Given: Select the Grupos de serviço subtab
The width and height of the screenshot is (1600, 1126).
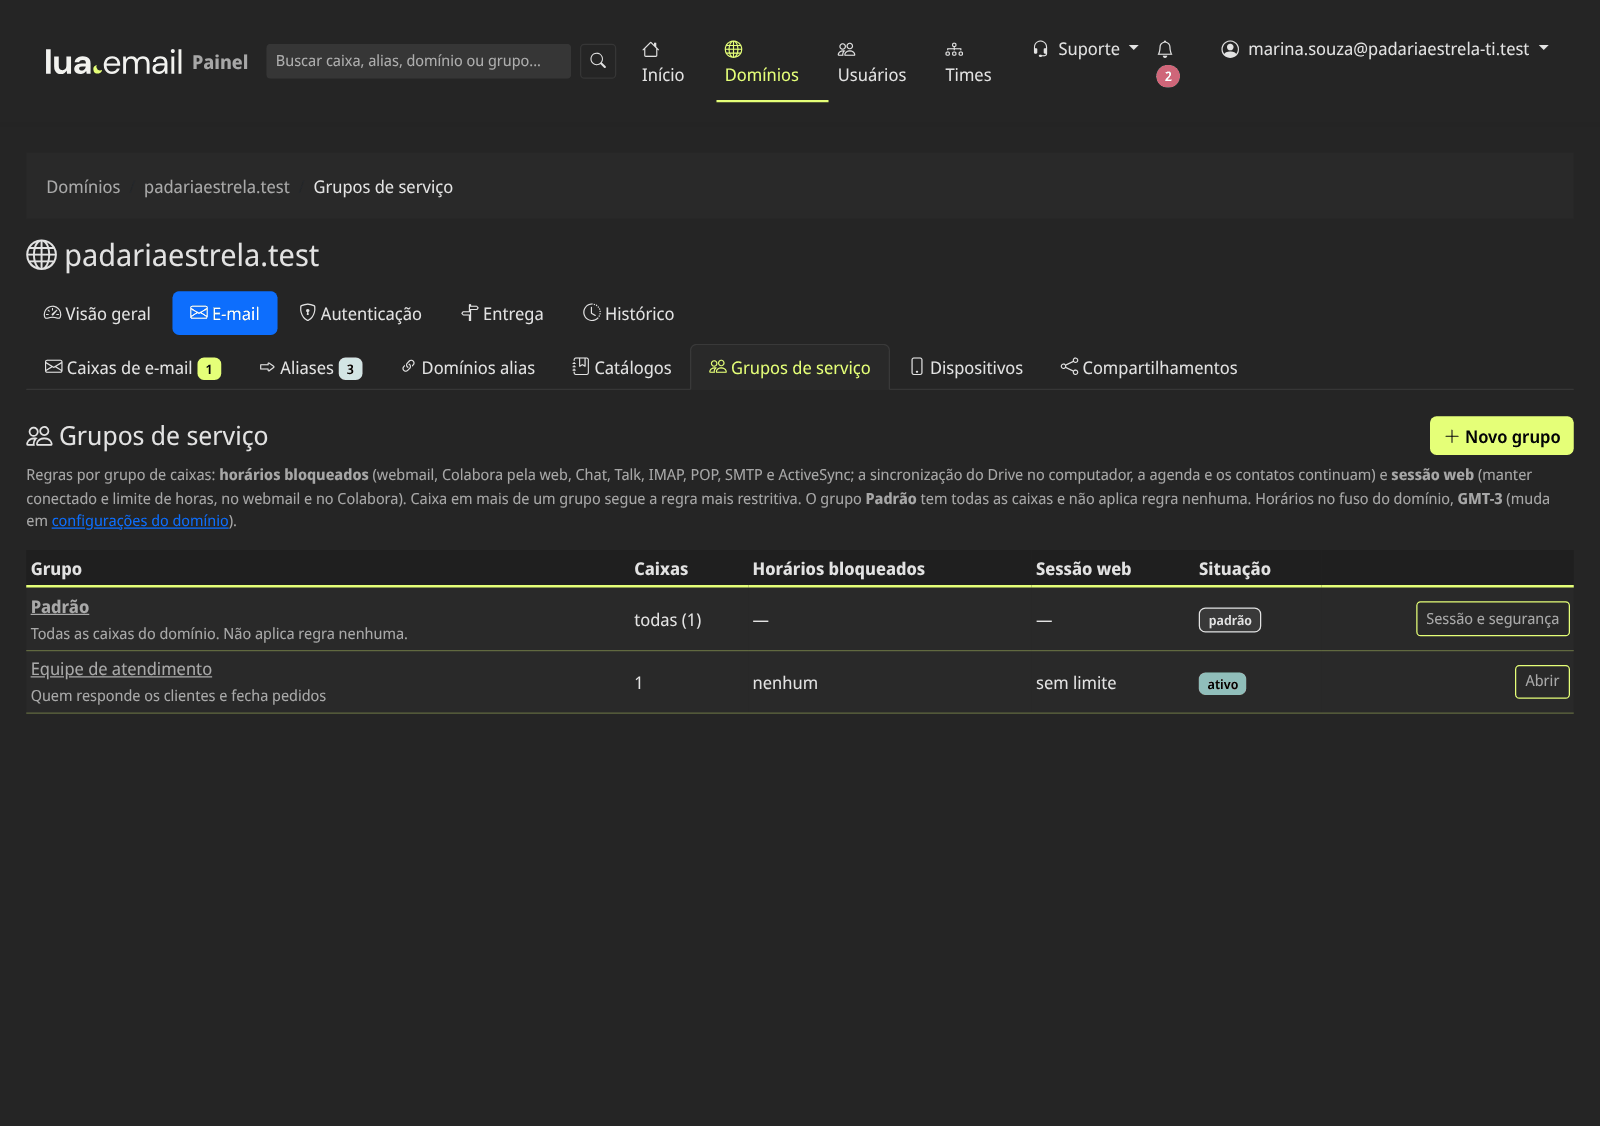Looking at the screenshot, I should pos(790,368).
